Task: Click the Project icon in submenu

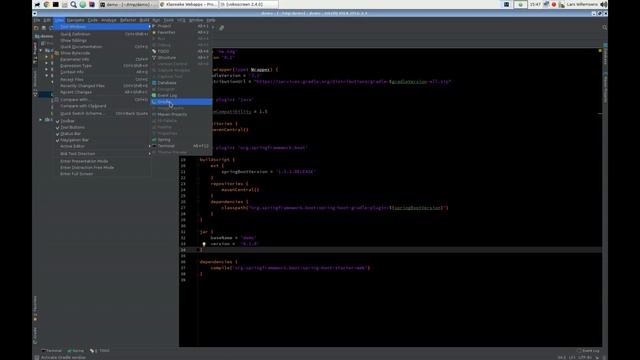Action: click(154, 26)
